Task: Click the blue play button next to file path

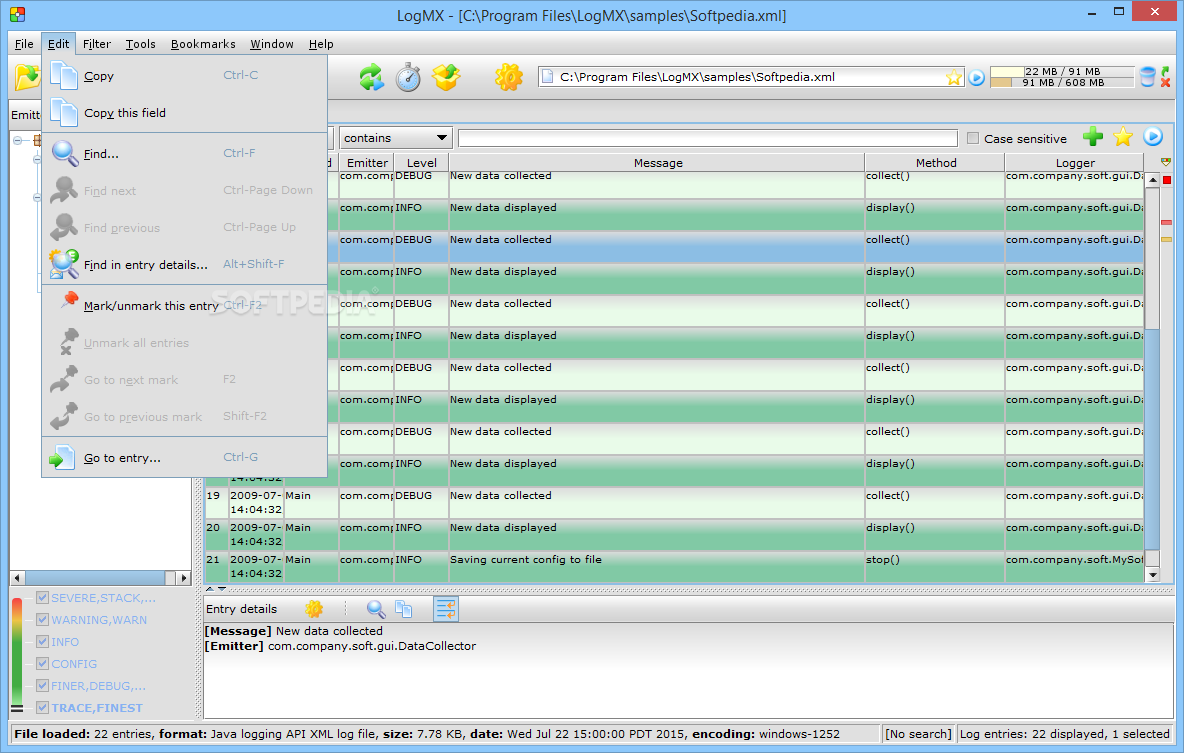Action: [x=976, y=78]
